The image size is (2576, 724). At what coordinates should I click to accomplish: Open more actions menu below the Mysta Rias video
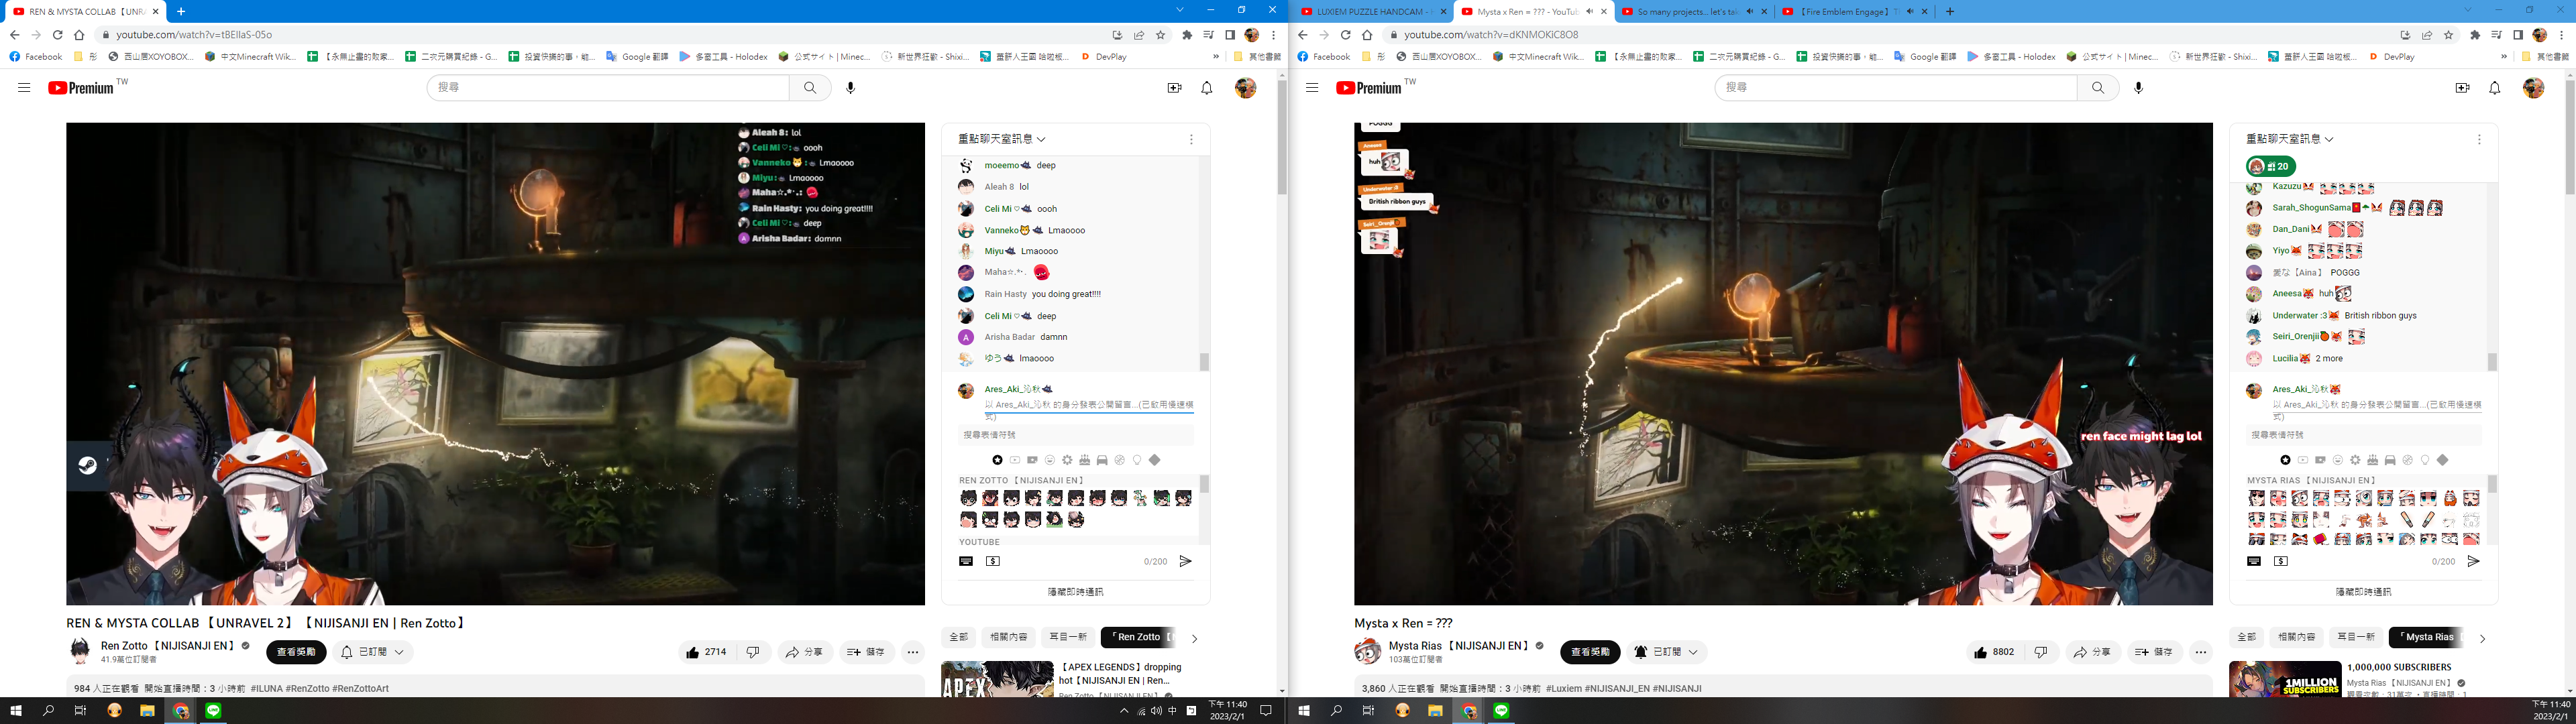pos(2201,652)
